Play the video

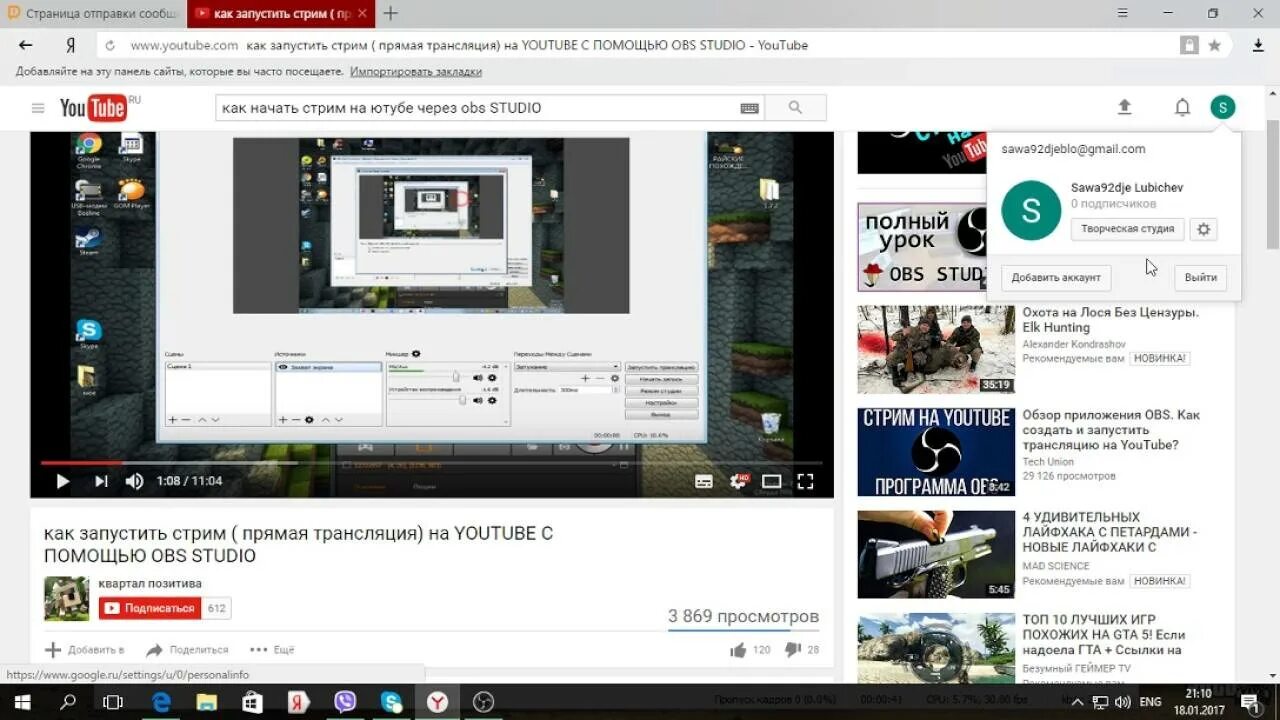(x=62, y=481)
